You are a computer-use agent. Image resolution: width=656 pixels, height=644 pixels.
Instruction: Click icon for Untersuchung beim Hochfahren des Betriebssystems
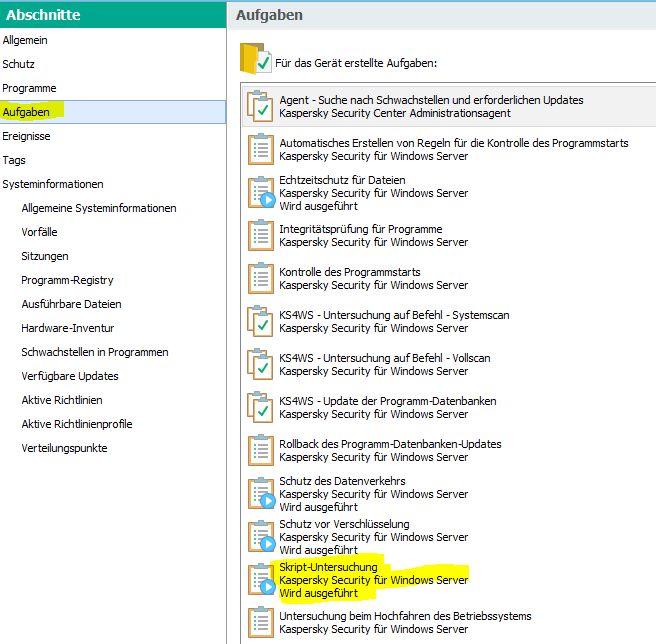[261, 622]
